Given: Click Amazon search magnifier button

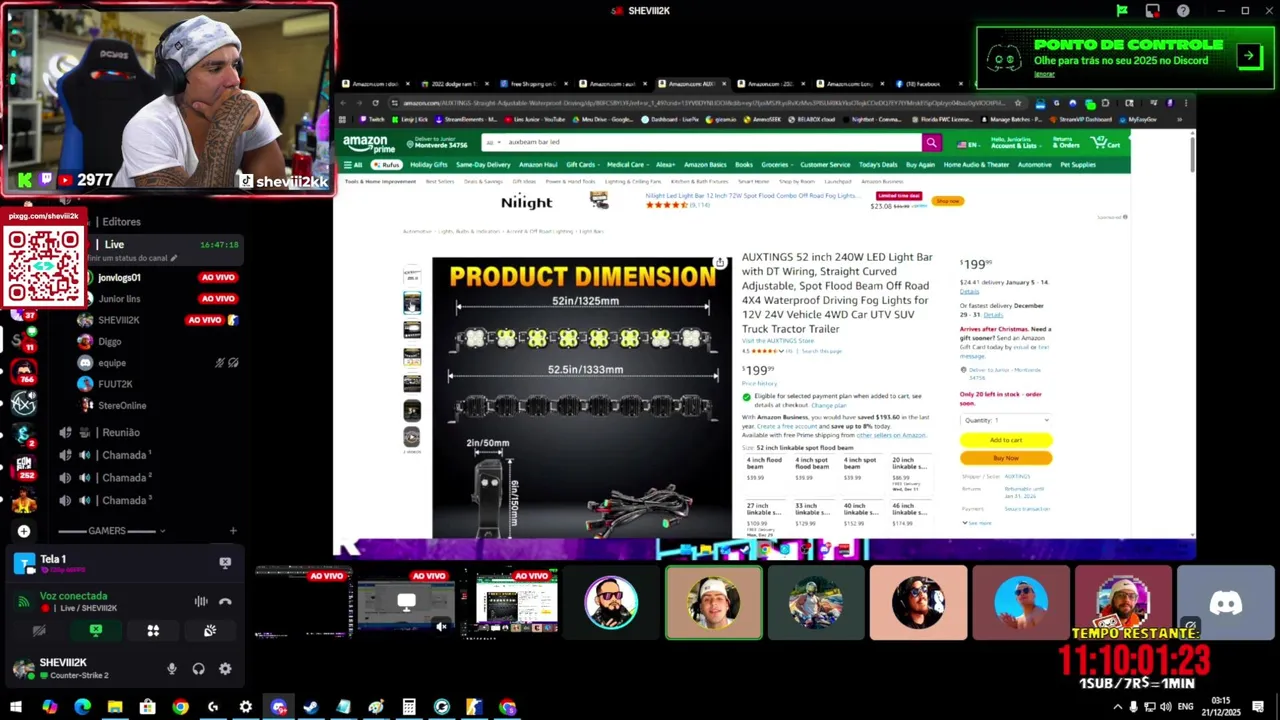Looking at the screenshot, I should coord(931,143).
